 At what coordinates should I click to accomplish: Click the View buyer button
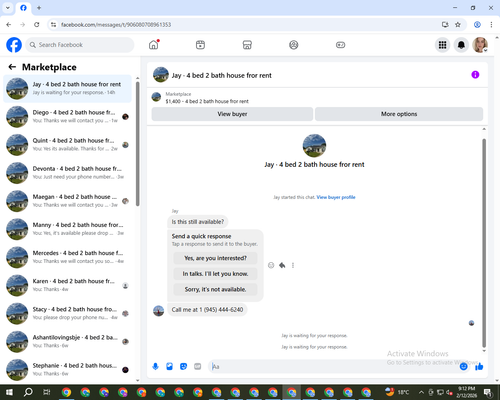(x=232, y=114)
